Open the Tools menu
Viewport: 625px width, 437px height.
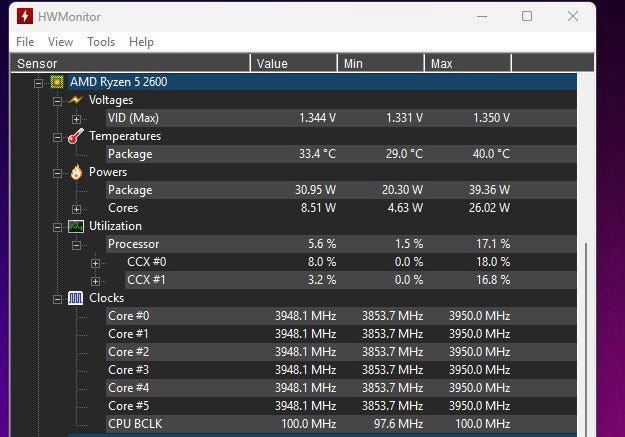101,42
